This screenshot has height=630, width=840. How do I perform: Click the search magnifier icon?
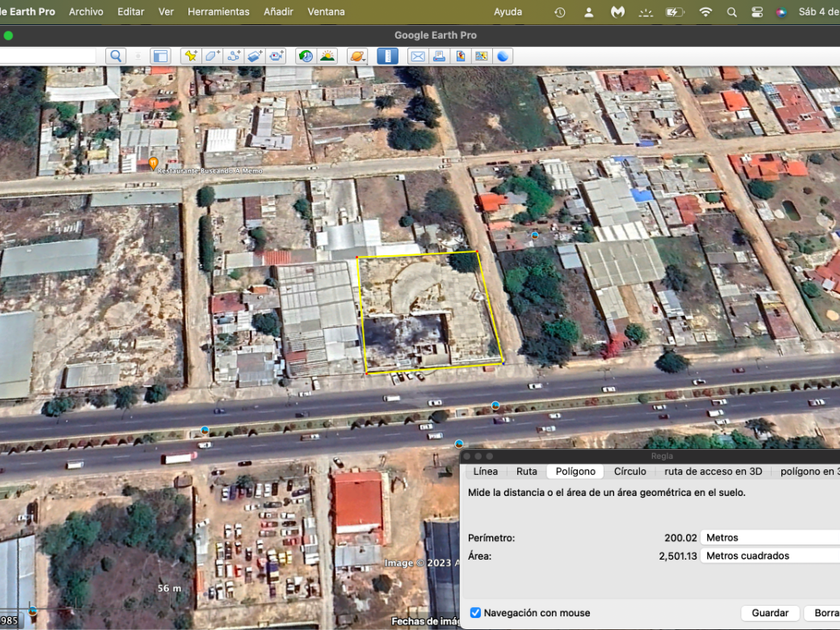116,56
